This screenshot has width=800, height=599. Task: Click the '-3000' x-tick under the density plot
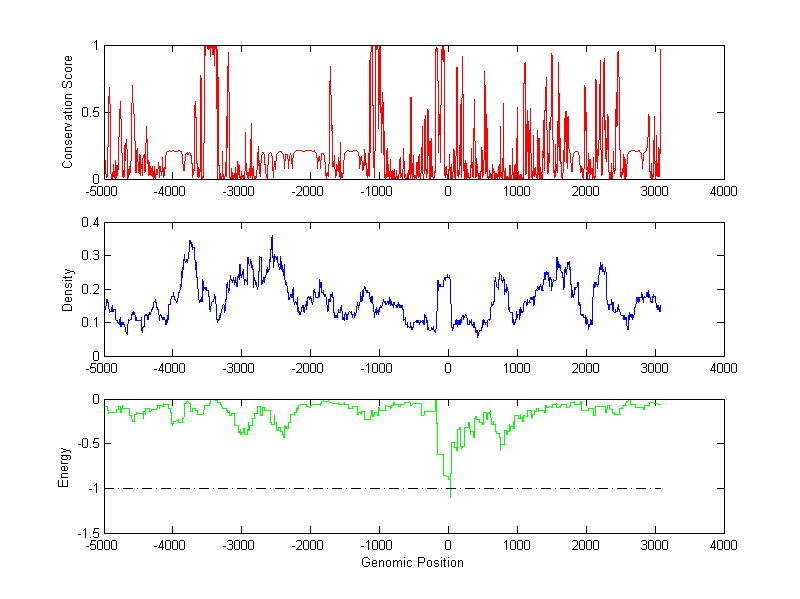tap(238, 367)
